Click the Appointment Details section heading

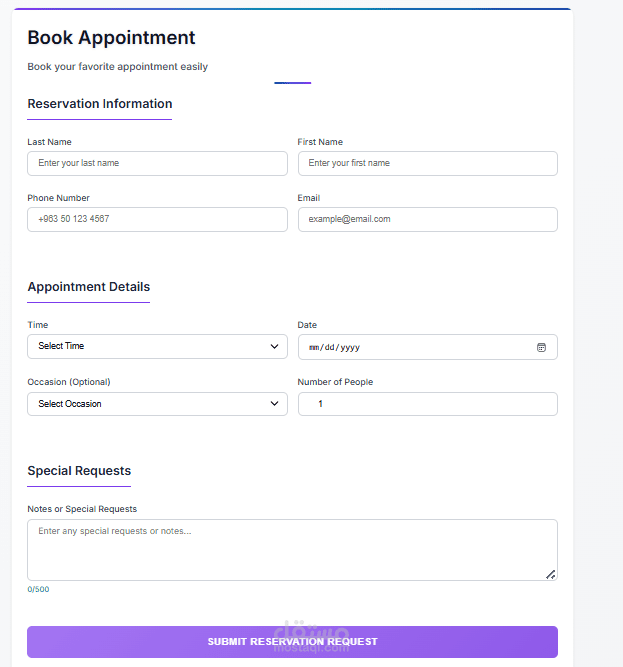[89, 287]
